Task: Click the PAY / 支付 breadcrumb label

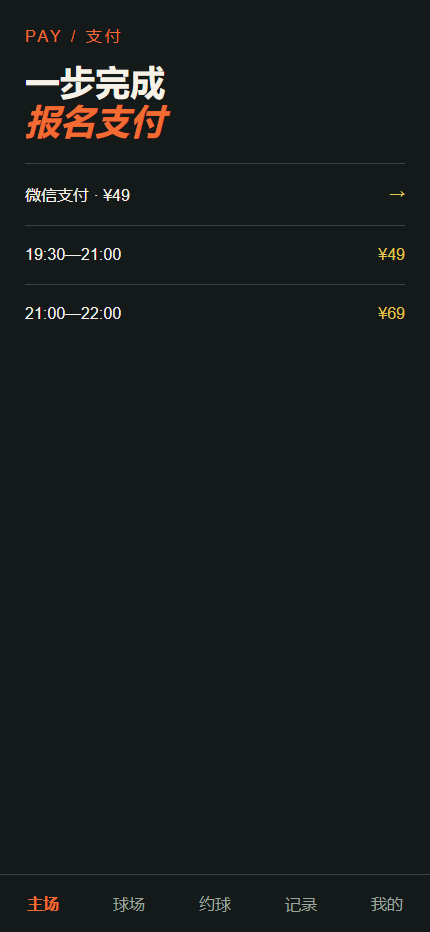Action: 73,36
